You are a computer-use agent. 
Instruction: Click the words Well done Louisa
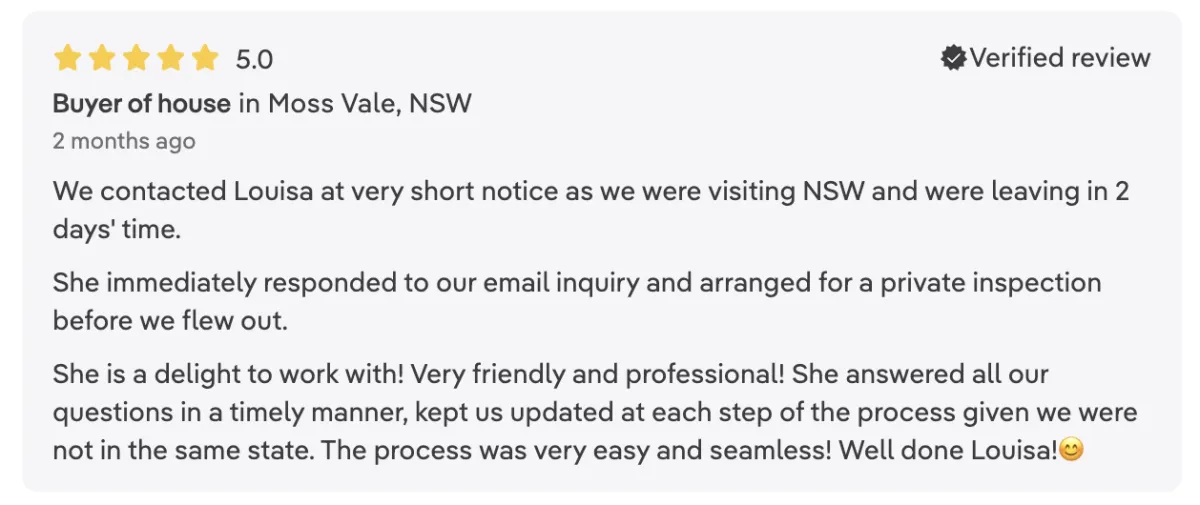pos(947,450)
